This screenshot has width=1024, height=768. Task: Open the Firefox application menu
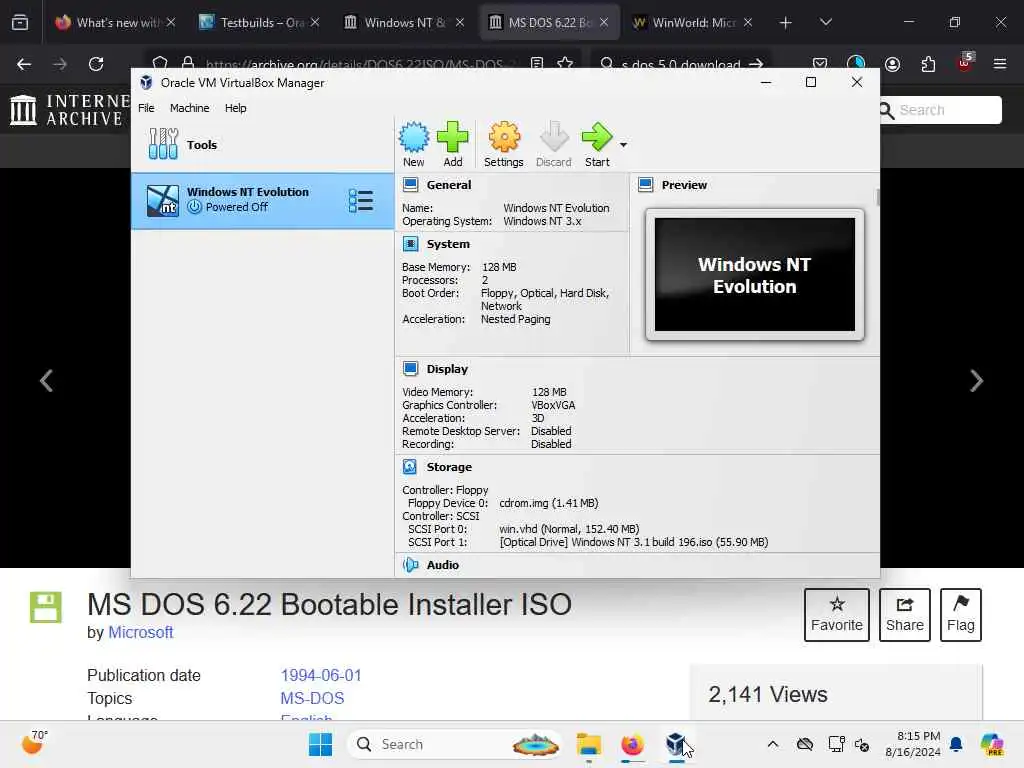click(x=1000, y=64)
